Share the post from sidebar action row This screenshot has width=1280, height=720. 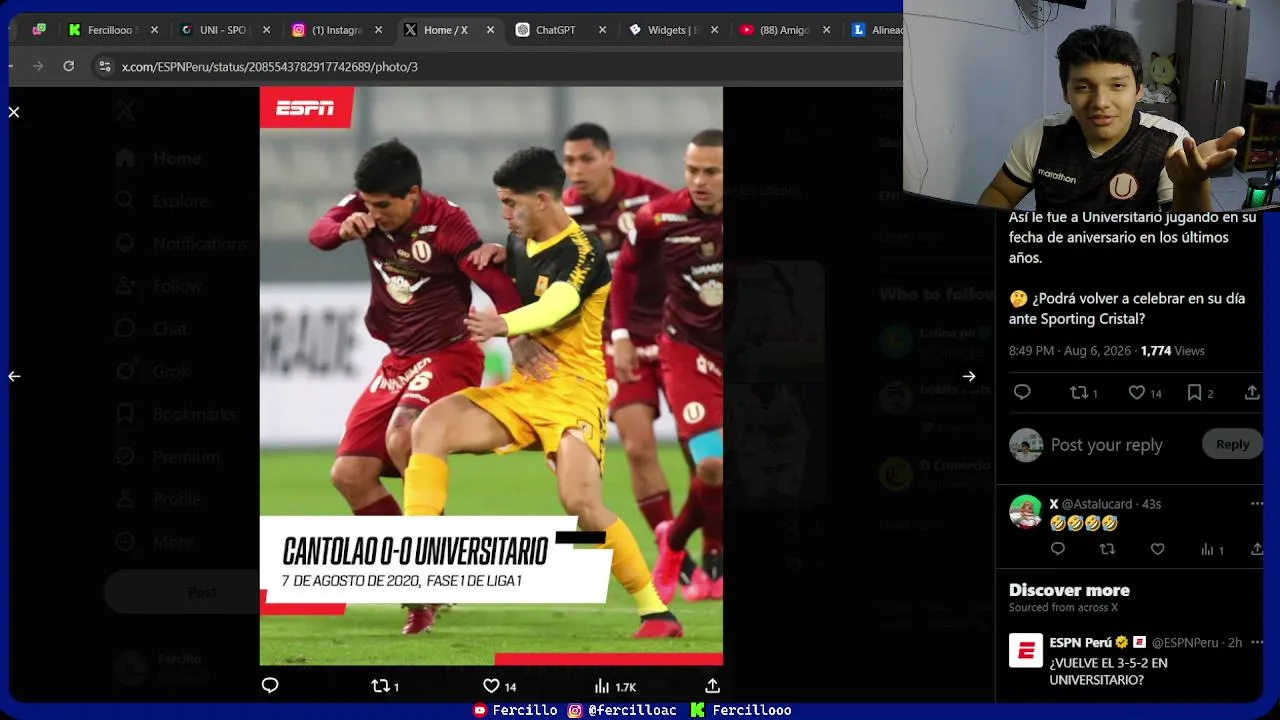(1252, 393)
